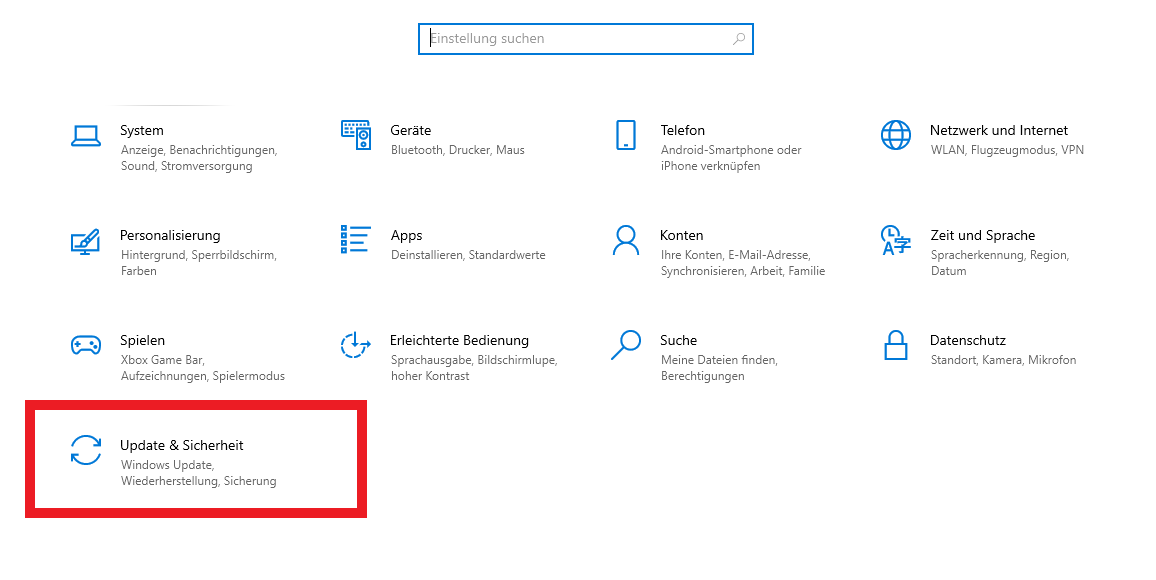The image size is (1156, 580).
Task: Click text 'Windows Update, Wiederherstellung, Sicherung'
Action: pyautogui.click(x=199, y=473)
